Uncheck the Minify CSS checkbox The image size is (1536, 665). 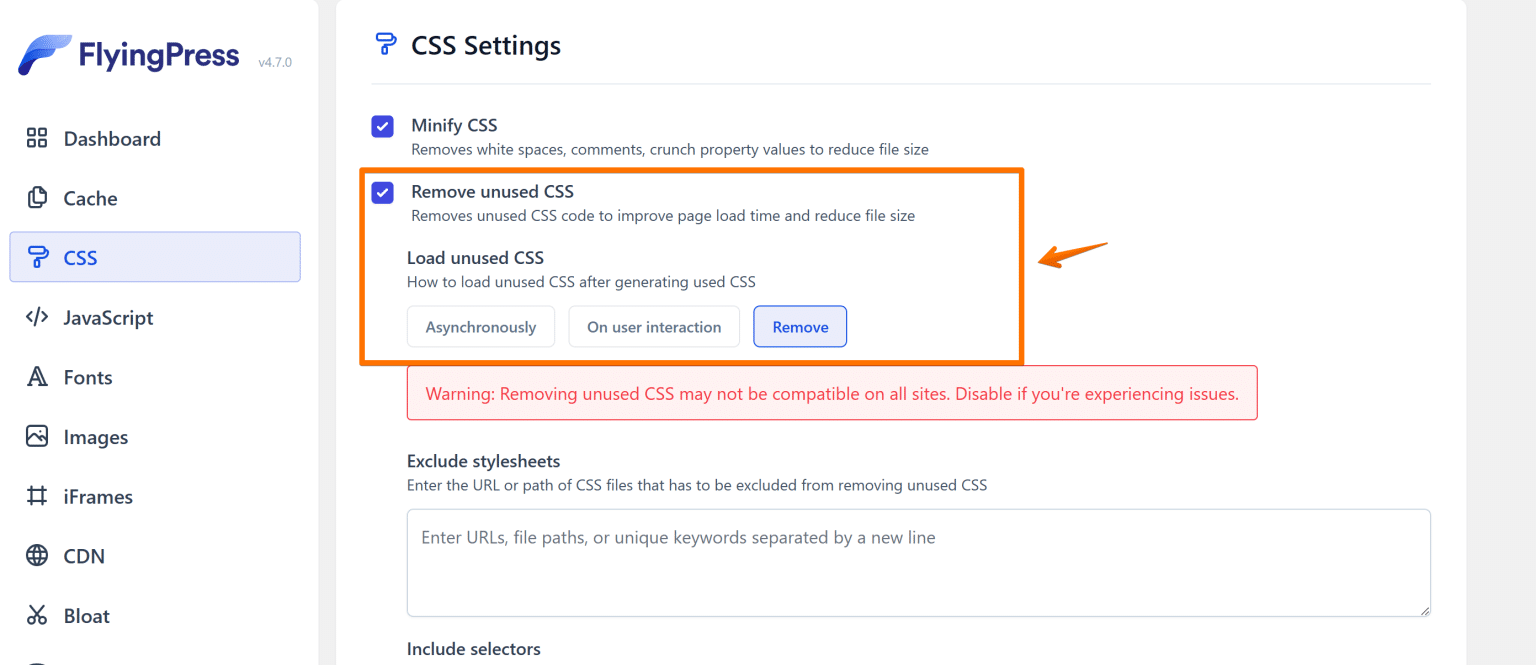(x=382, y=126)
